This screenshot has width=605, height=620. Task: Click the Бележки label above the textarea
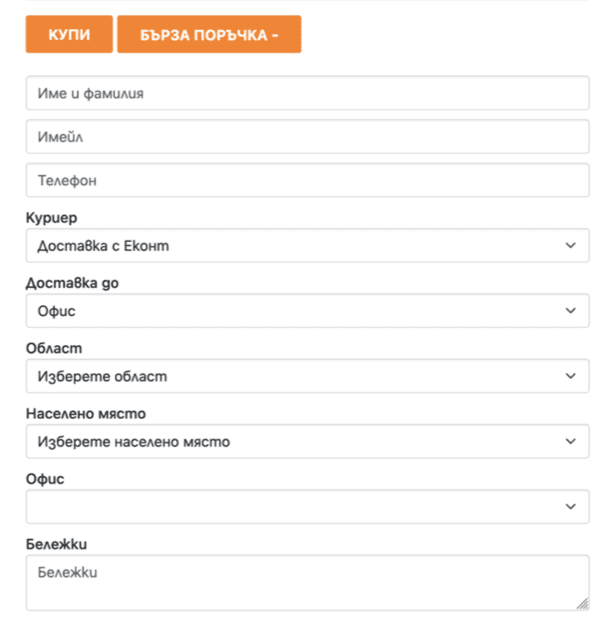(x=59, y=544)
